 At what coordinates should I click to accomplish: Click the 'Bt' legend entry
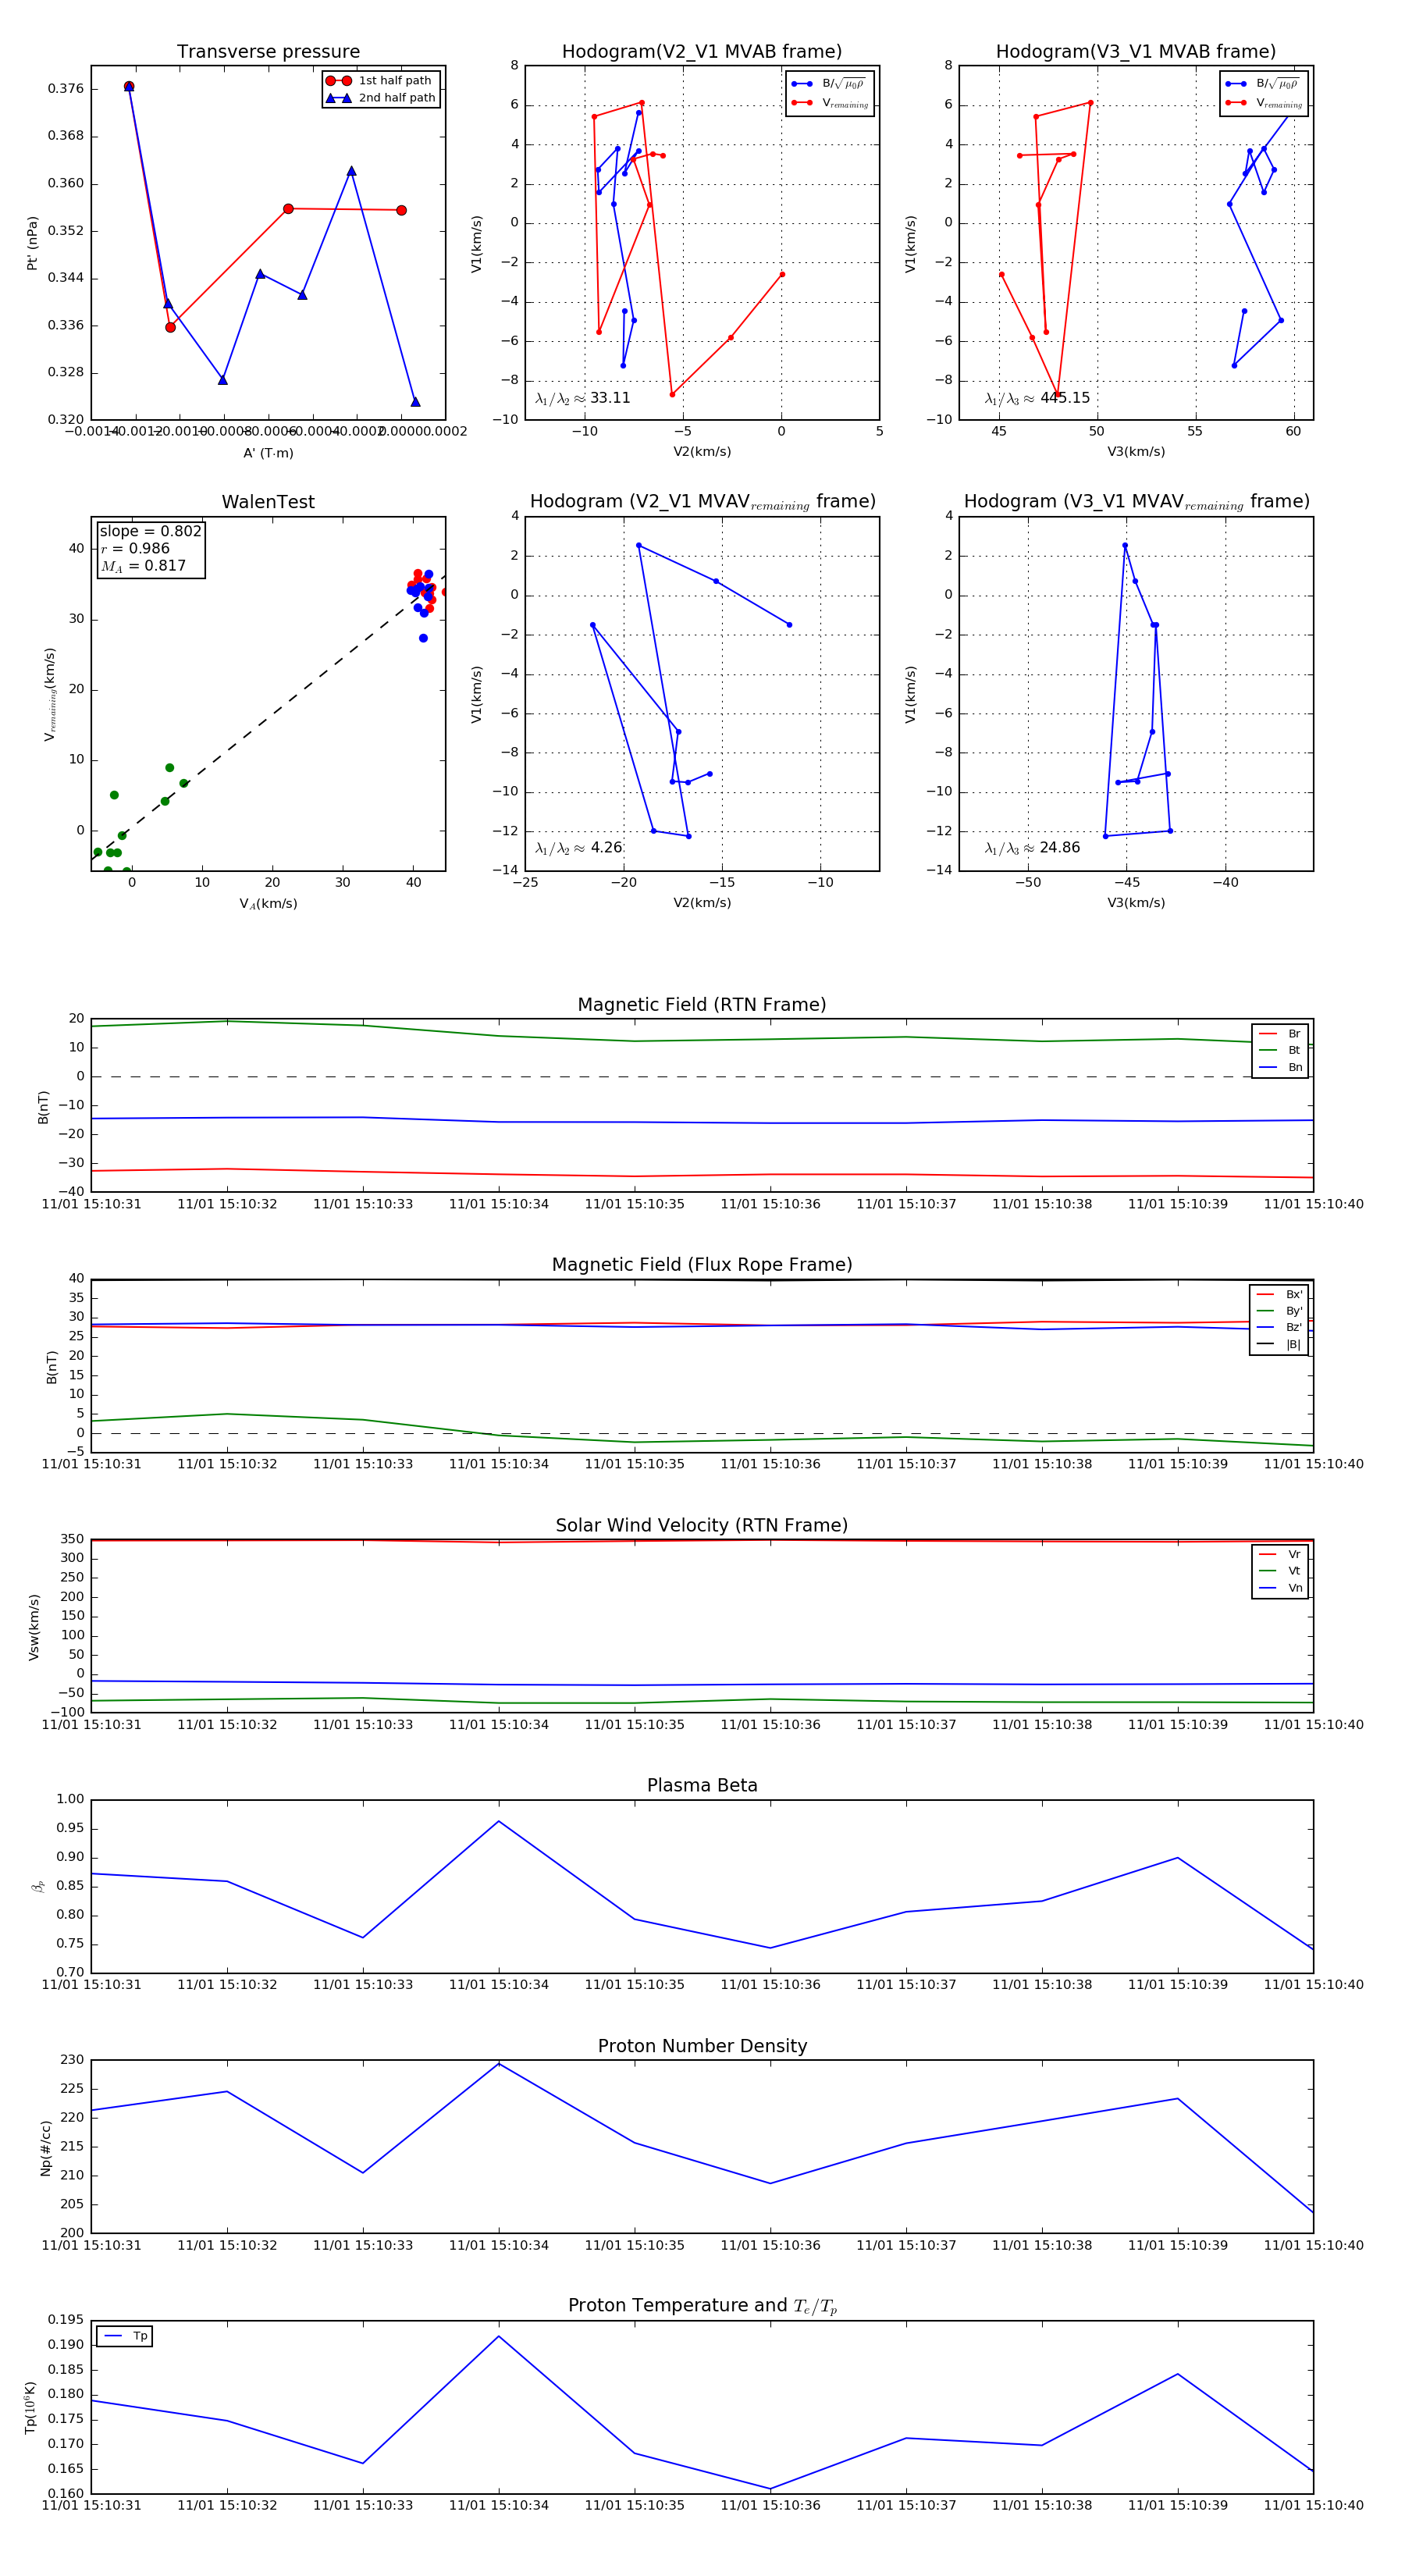[1281, 1050]
